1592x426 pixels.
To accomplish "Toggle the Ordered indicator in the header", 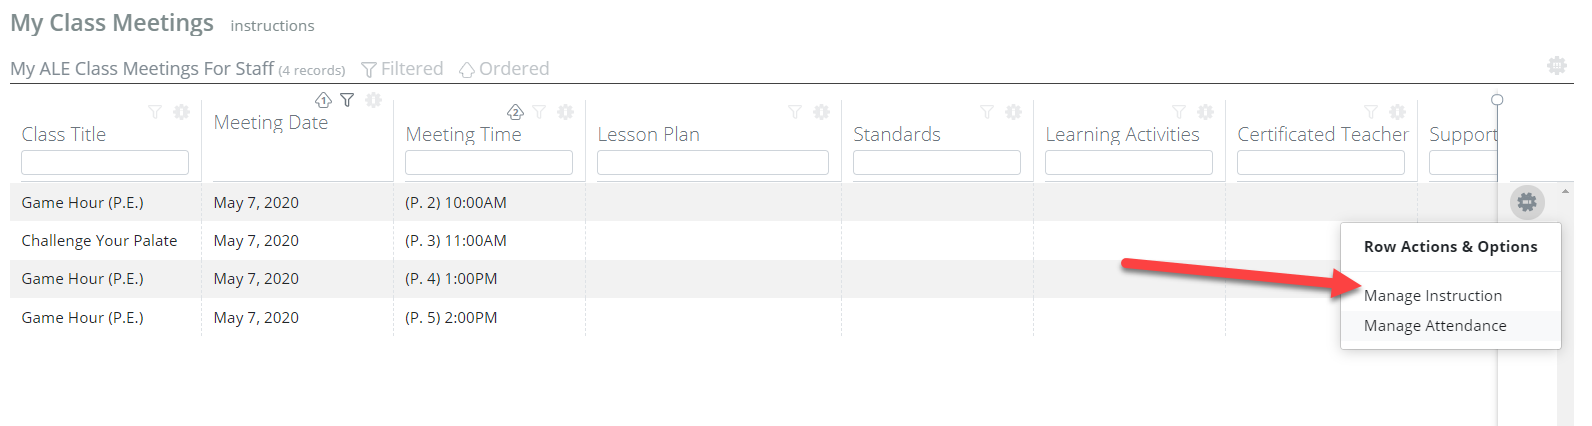I will coord(504,68).
